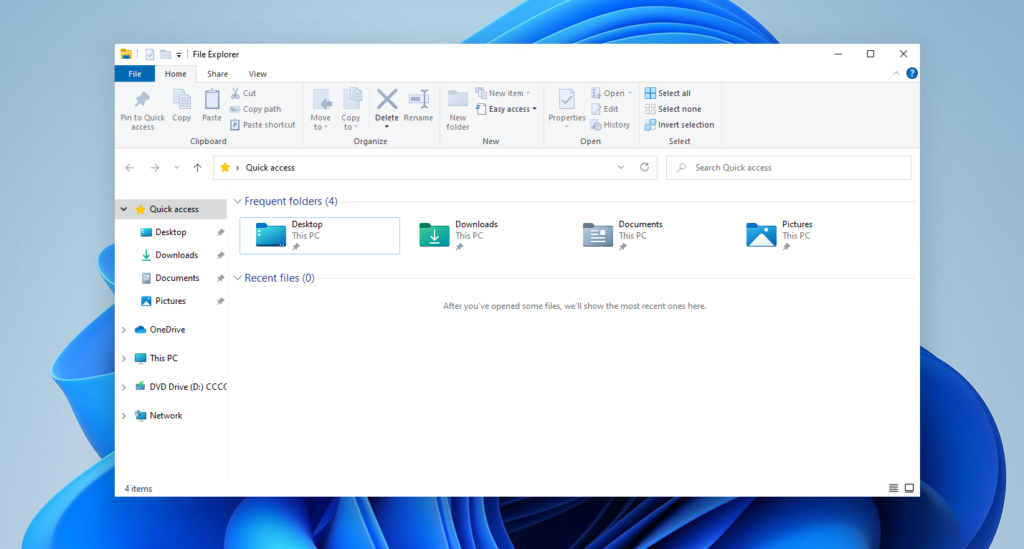This screenshot has height=549, width=1024.
Task: Click Select all button
Action: [667, 93]
